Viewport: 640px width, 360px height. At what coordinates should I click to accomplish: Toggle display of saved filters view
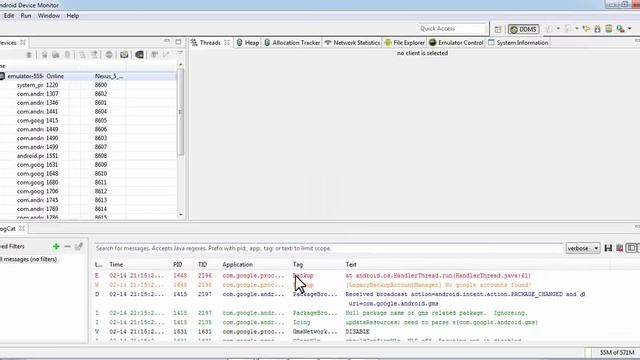pos(631,248)
